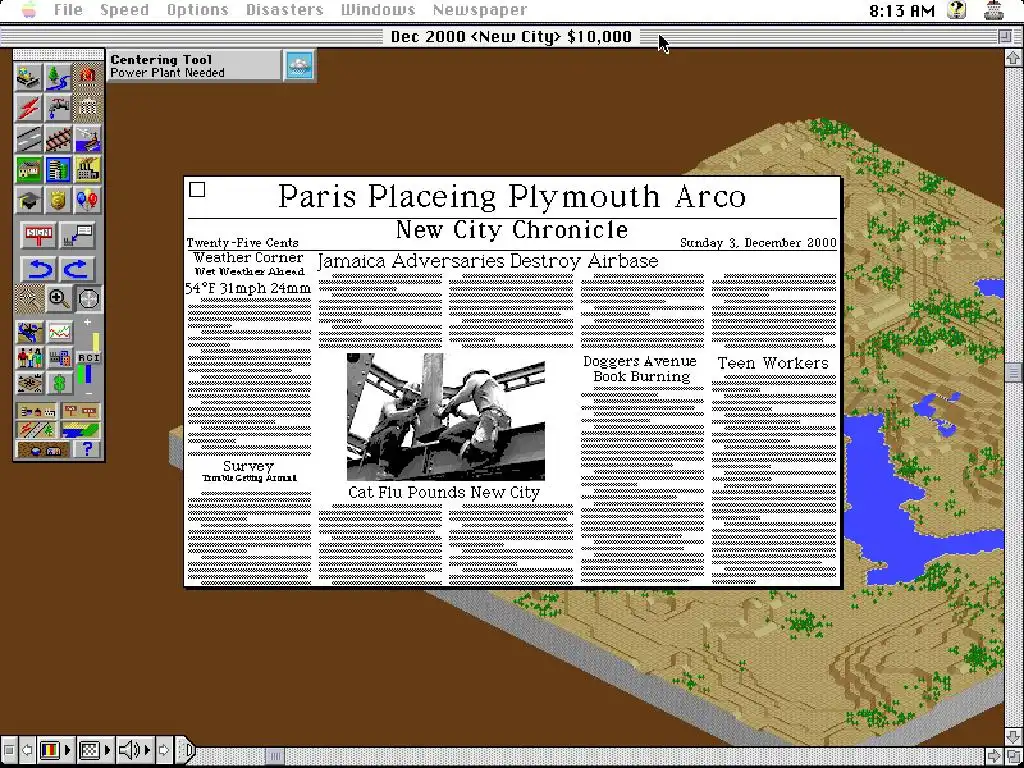Click the Help question mark toolbar button
Viewport: 1024px width, 768px height.
(x=87, y=449)
